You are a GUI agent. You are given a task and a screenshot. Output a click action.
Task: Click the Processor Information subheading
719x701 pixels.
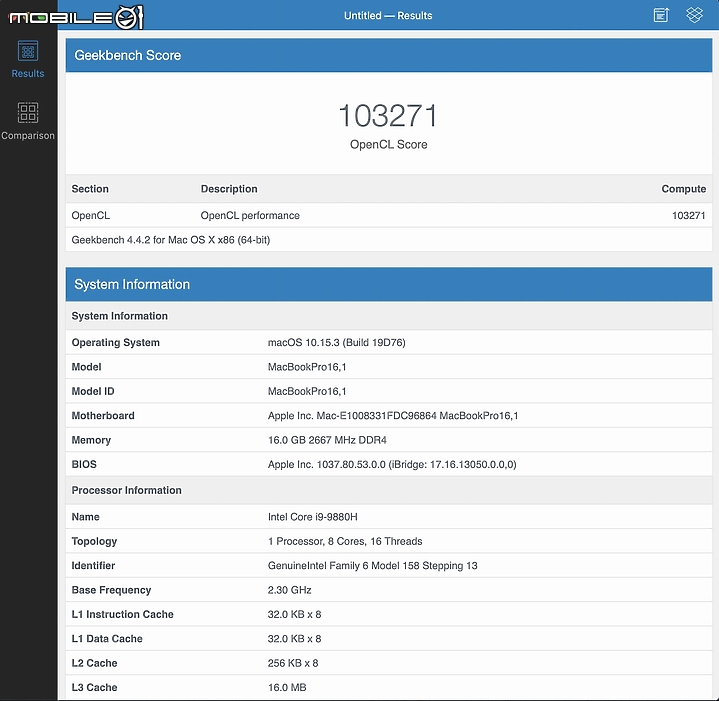(127, 490)
